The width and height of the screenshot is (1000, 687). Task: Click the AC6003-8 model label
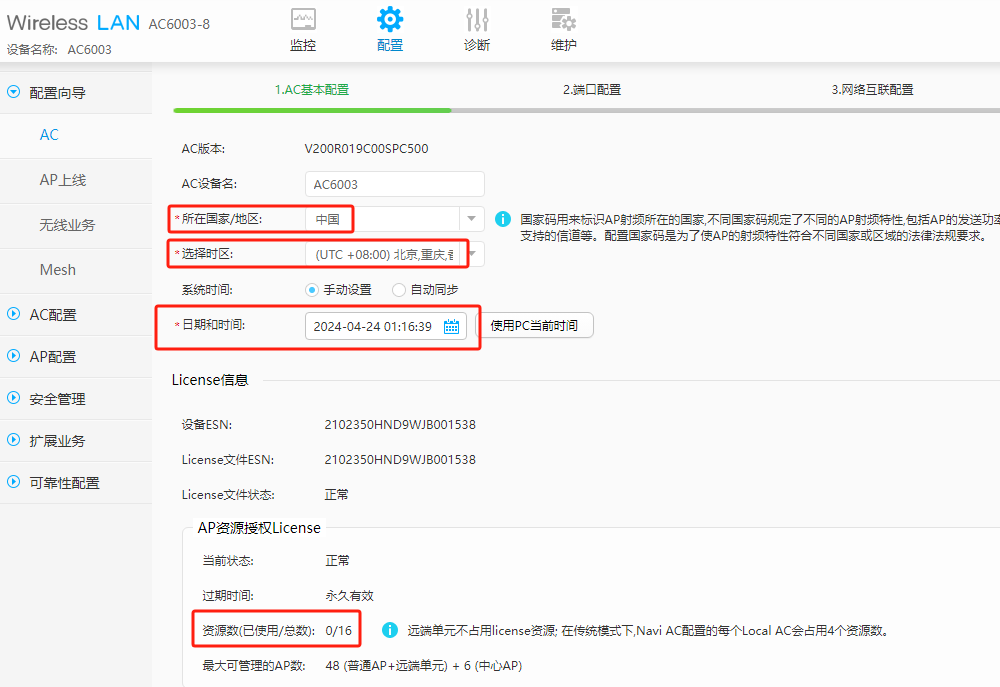tap(179, 24)
